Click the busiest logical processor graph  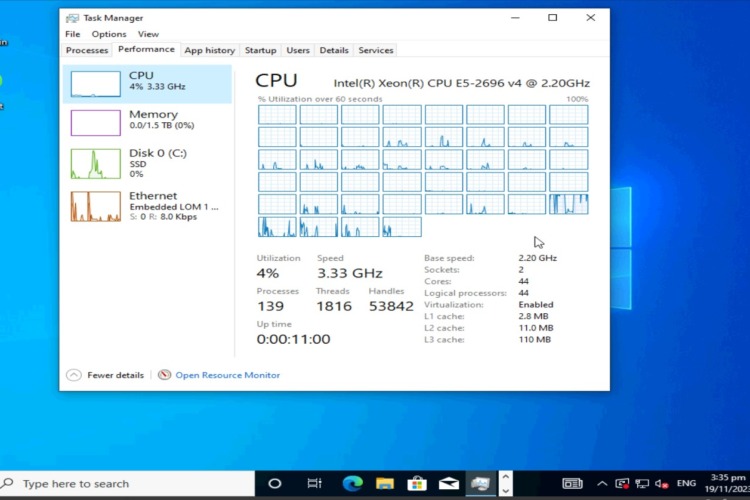569,204
